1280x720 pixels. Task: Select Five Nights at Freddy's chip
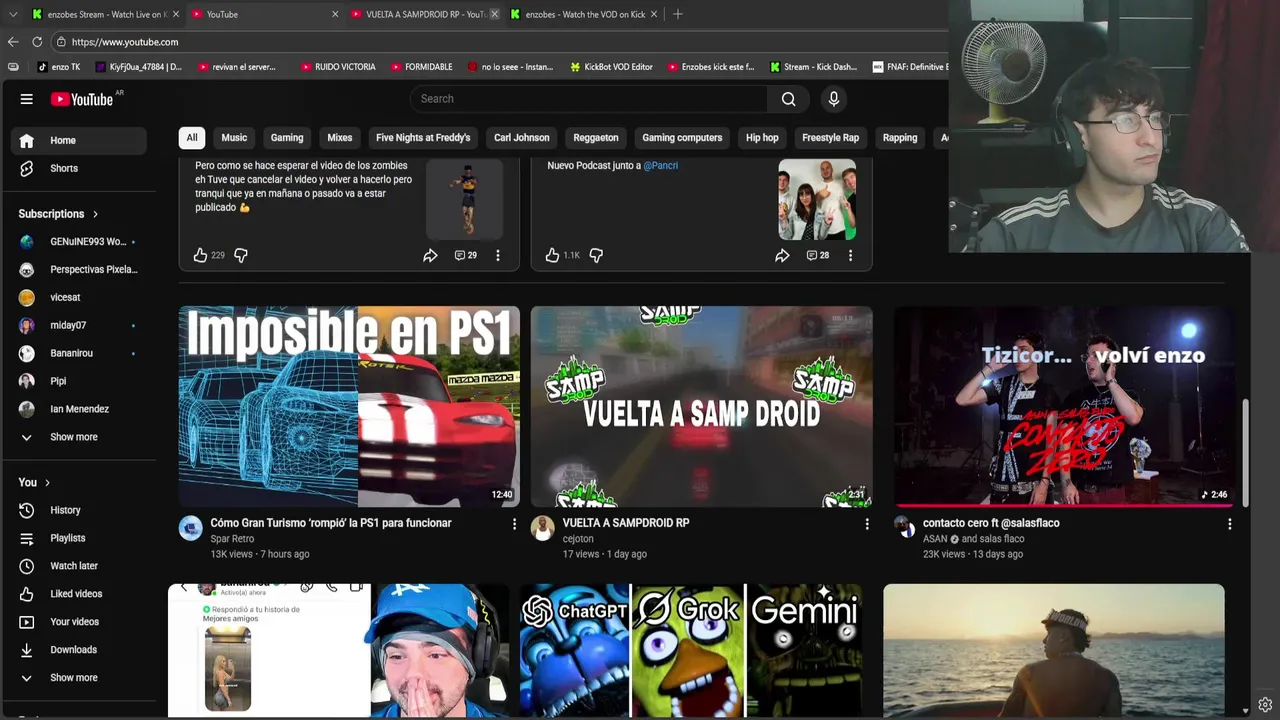pyautogui.click(x=423, y=138)
